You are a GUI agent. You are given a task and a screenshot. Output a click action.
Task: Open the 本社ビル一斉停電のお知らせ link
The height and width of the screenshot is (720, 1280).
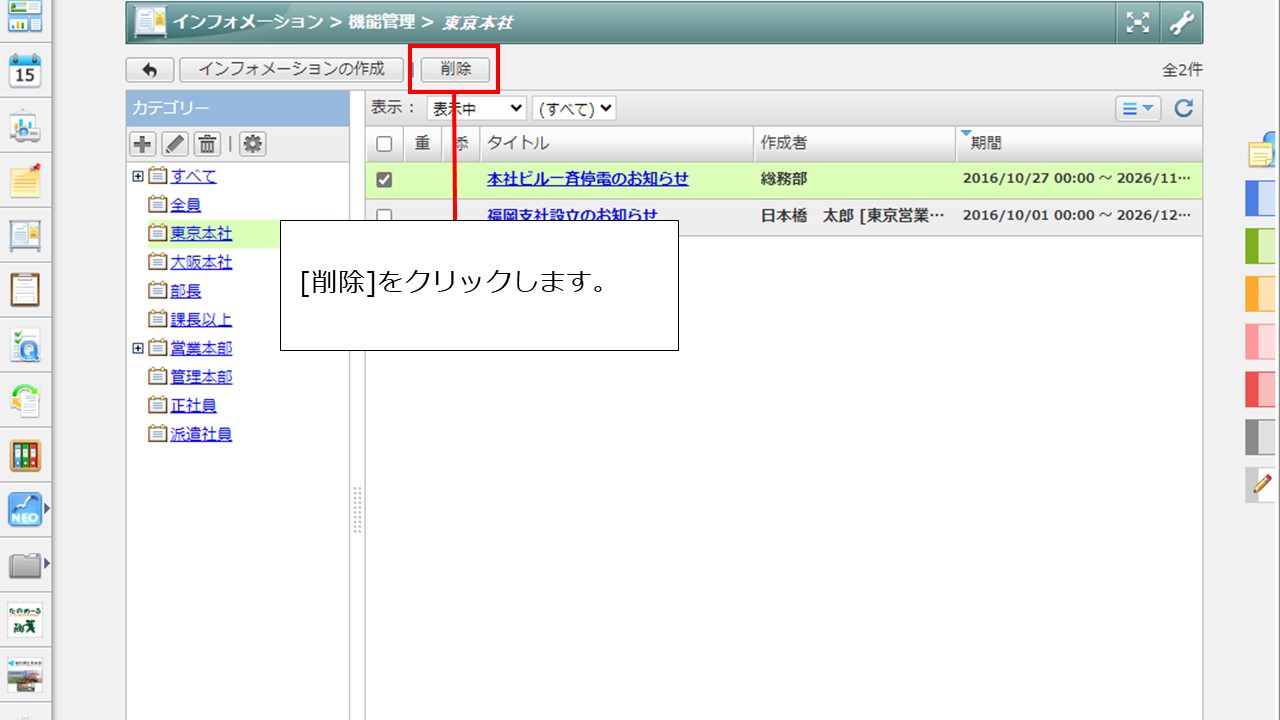[588, 179]
